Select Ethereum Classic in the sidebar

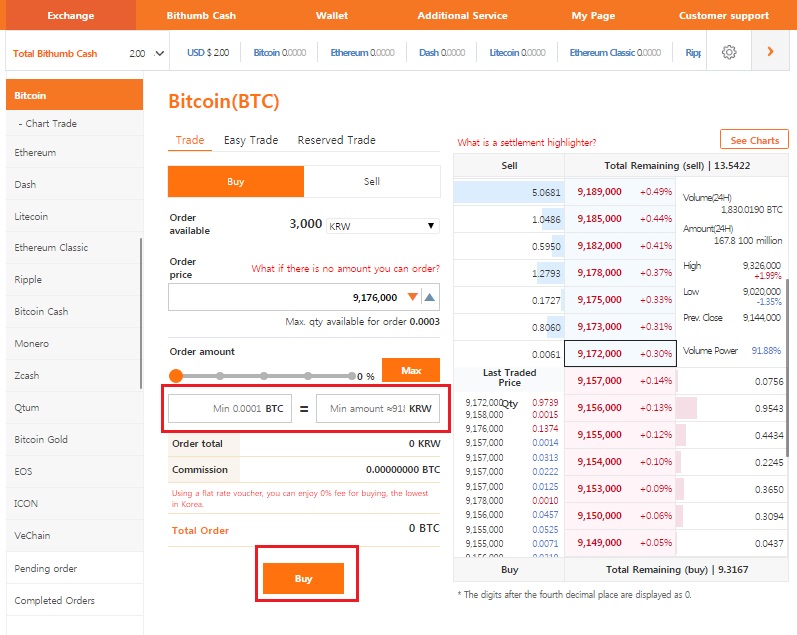(74, 248)
